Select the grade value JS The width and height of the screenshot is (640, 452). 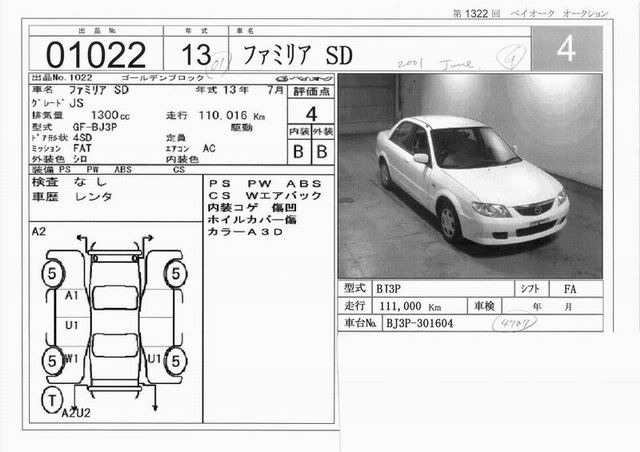point(76,103)
